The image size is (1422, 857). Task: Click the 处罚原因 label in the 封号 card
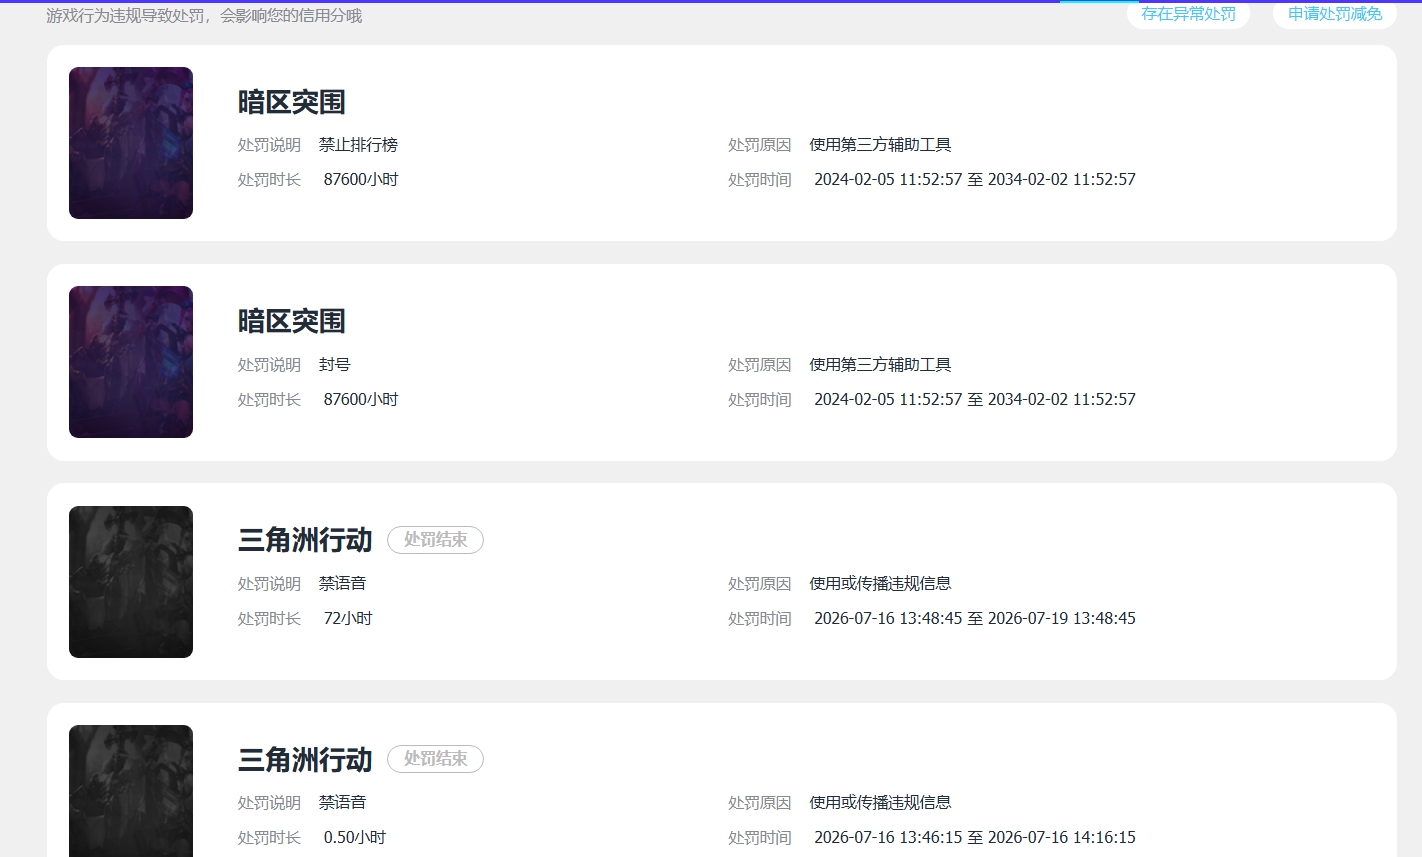click(759, 365)
